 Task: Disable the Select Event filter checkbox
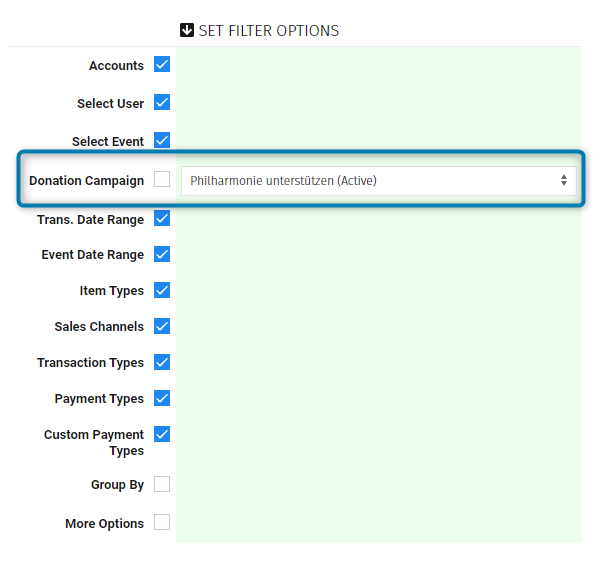pos(162,140)
